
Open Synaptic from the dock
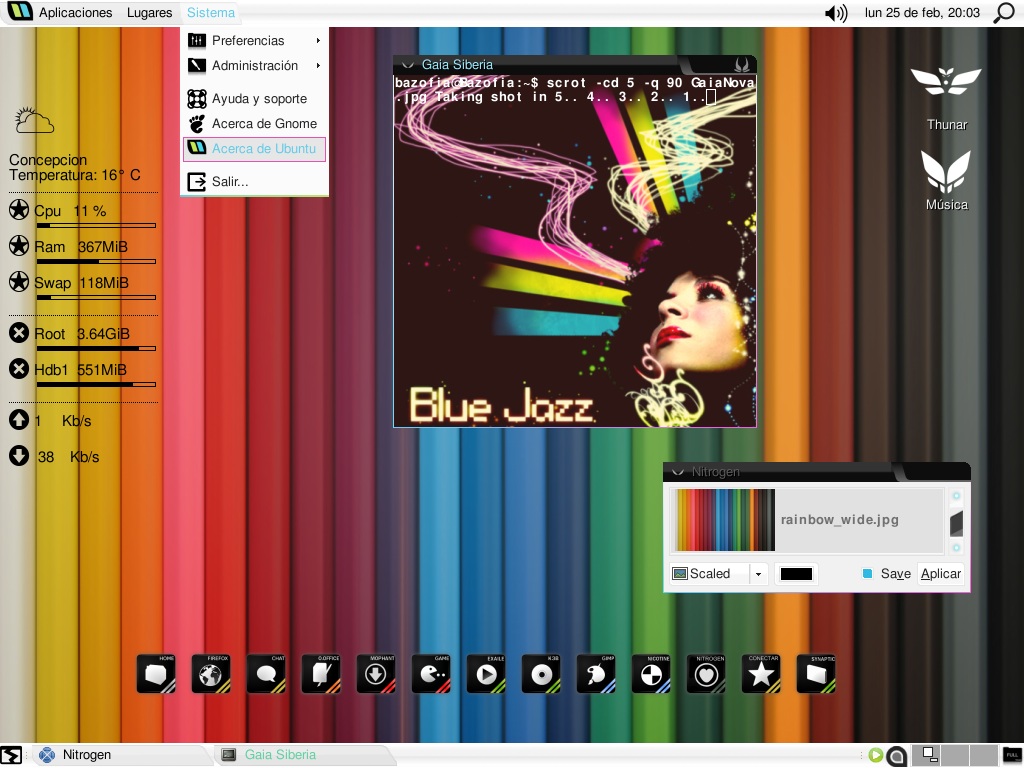816,673
